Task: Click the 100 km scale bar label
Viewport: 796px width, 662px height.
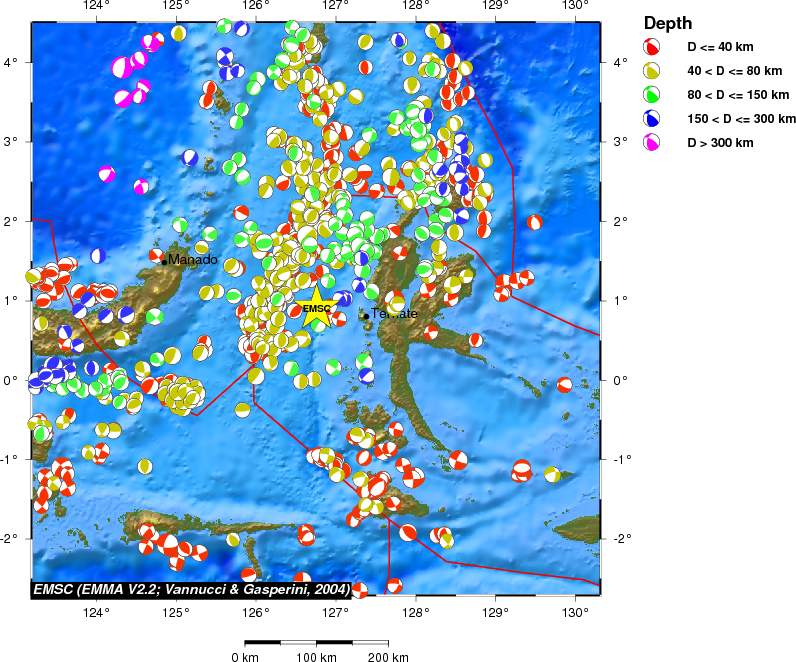Action: [x=317, y=657]
